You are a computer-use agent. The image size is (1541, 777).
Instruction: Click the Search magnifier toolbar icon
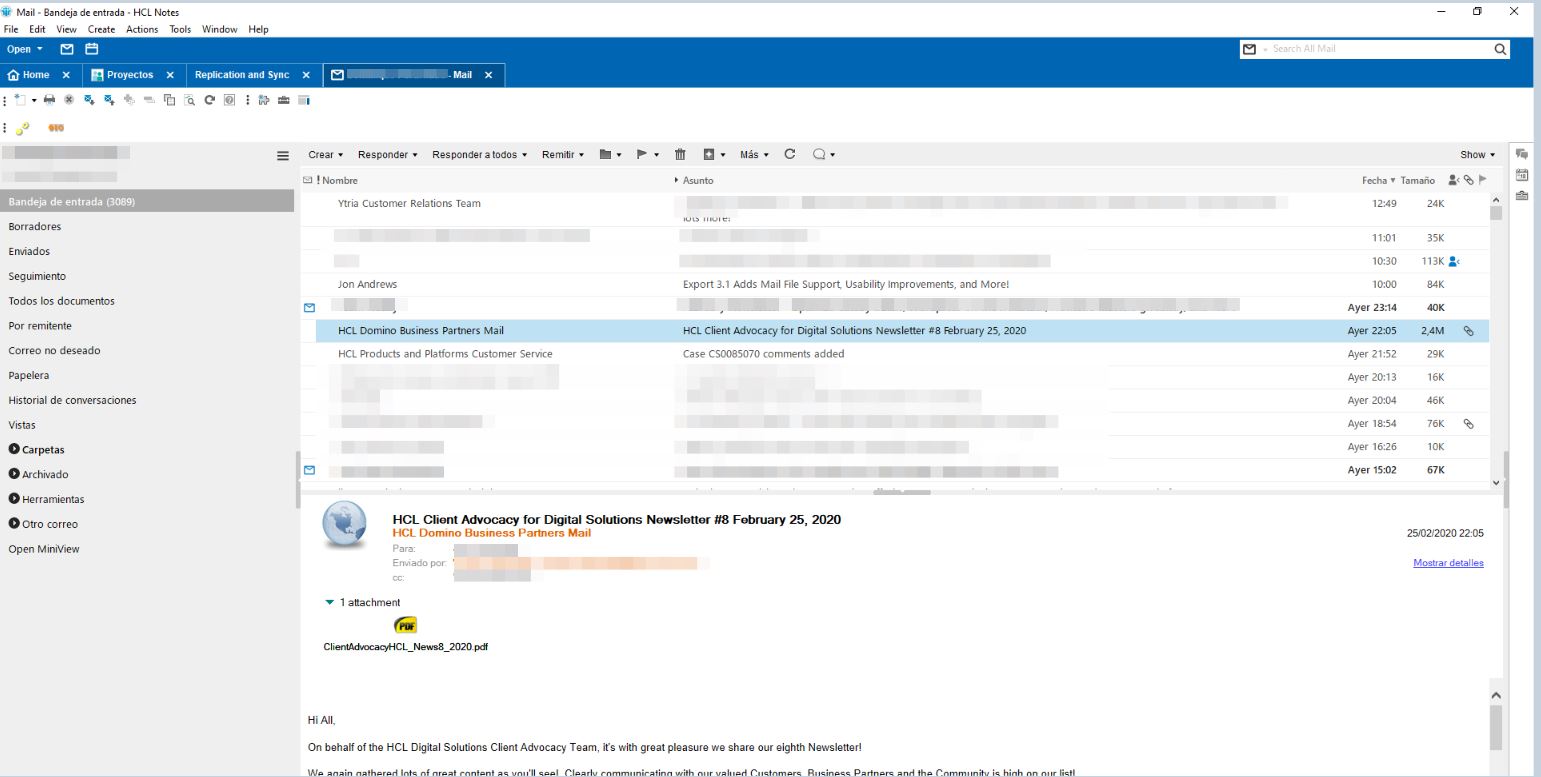[189, 100]
